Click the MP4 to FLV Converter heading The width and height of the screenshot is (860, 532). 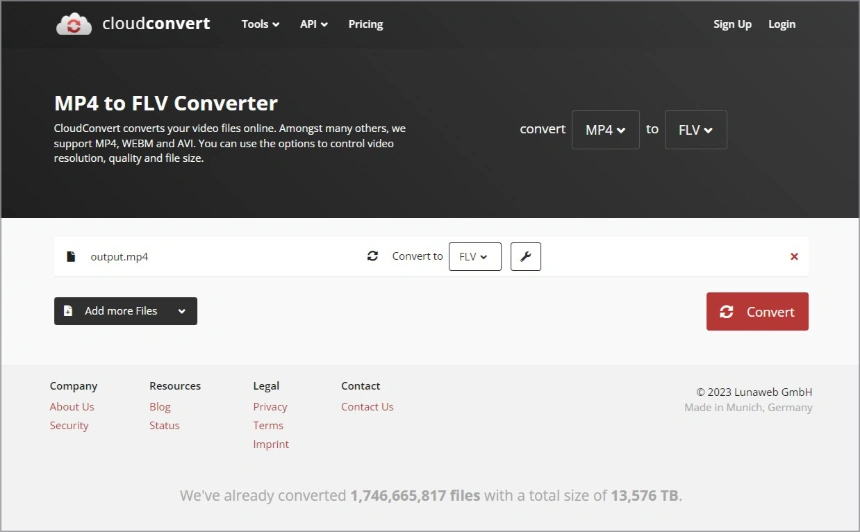point(166,103)
